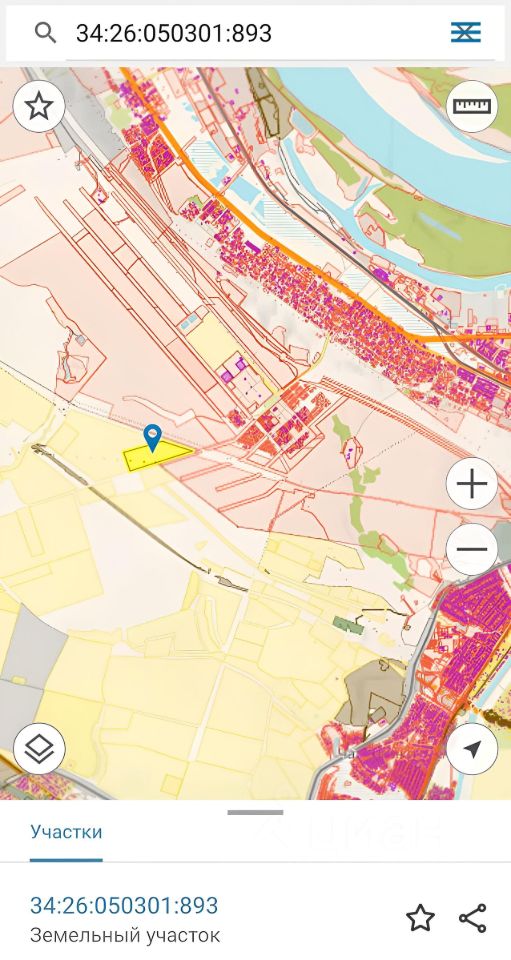
Task: Open the map layers selector
Action: click(x=39, y=748)
